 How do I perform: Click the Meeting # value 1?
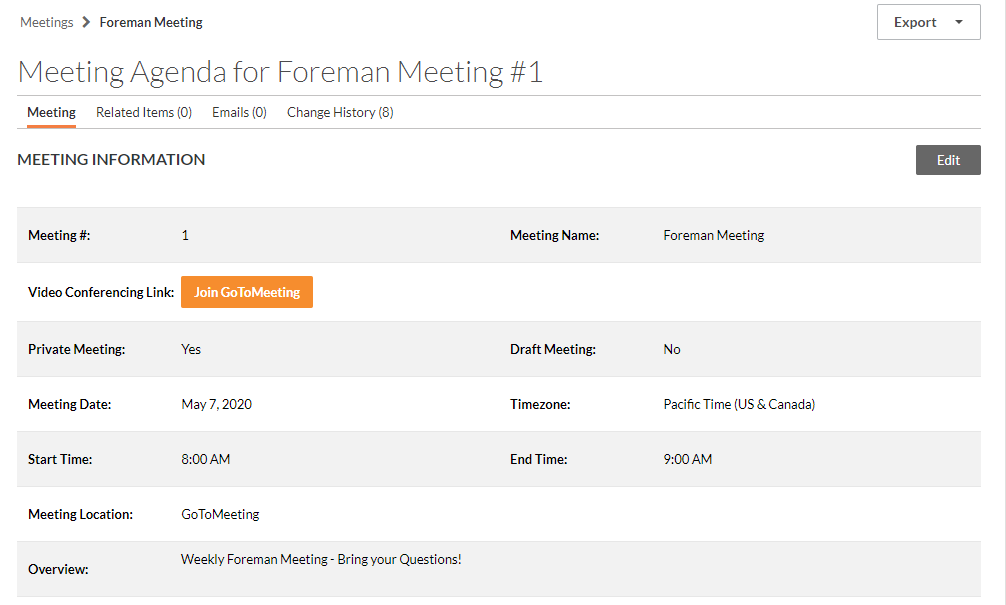coord(185,235)
